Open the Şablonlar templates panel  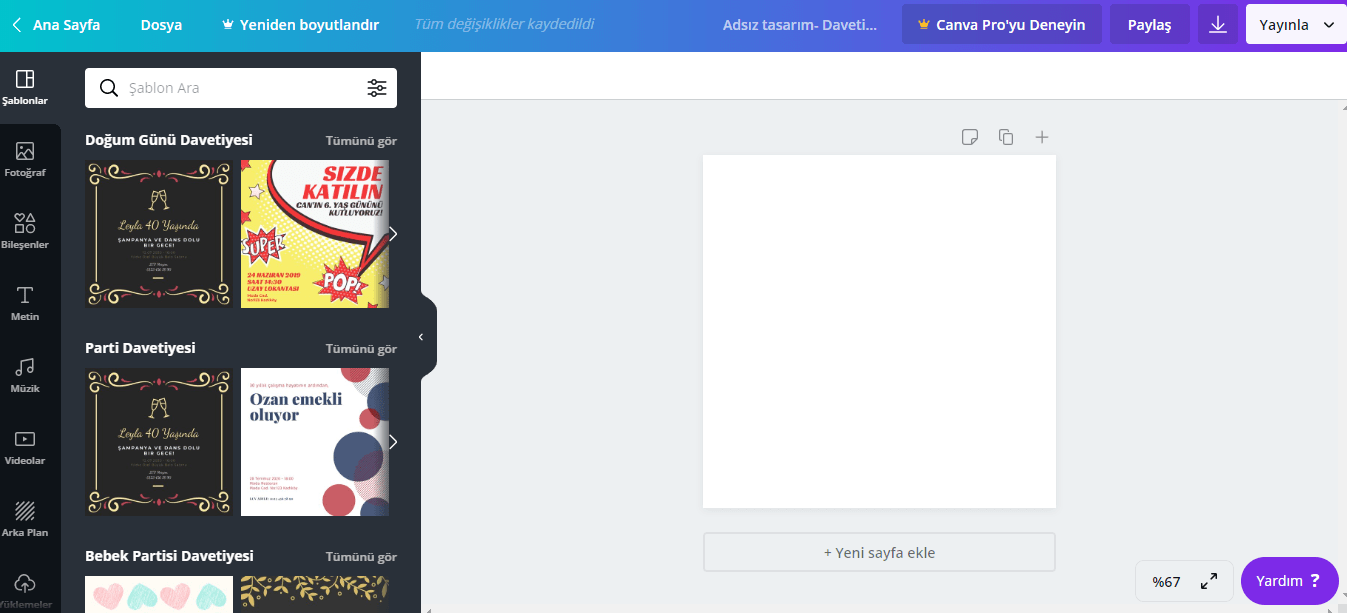pos(25,88)
